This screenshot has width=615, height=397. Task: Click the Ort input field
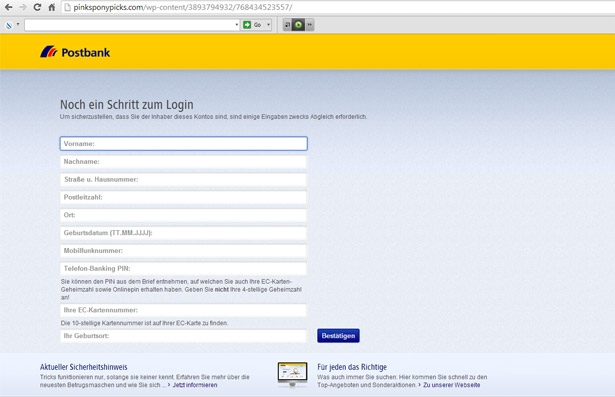184,215
